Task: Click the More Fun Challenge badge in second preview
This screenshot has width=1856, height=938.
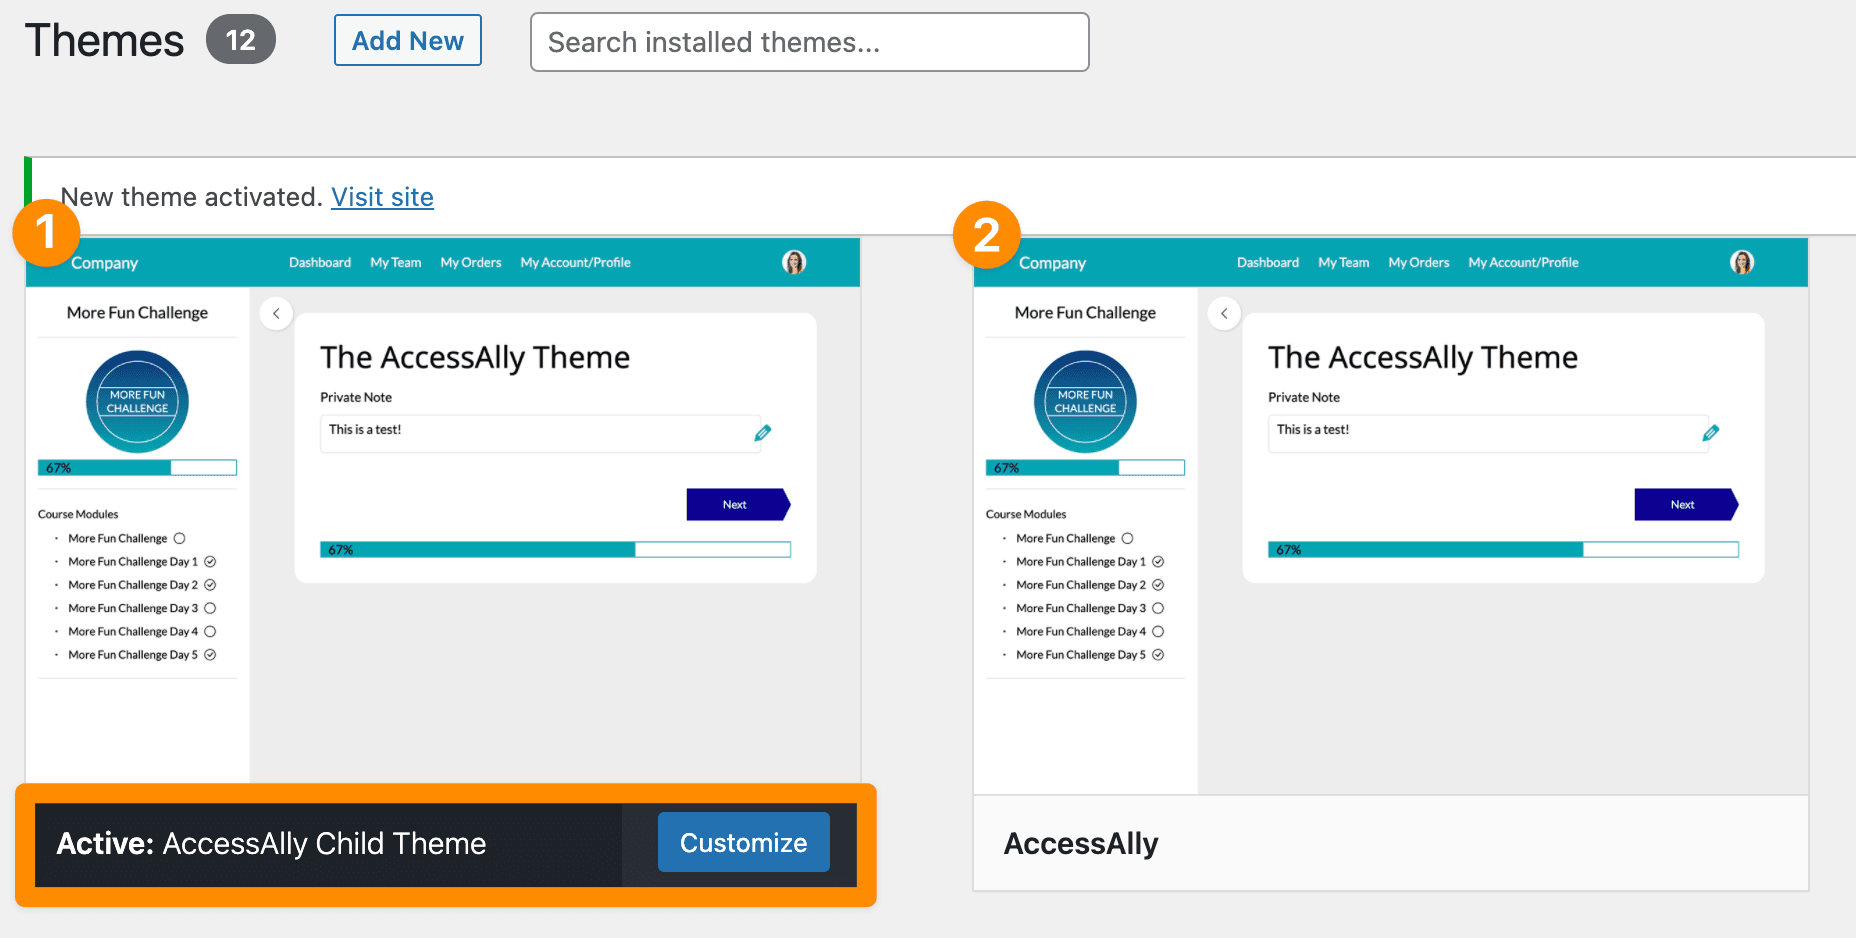Action: tap(1085, 401)
